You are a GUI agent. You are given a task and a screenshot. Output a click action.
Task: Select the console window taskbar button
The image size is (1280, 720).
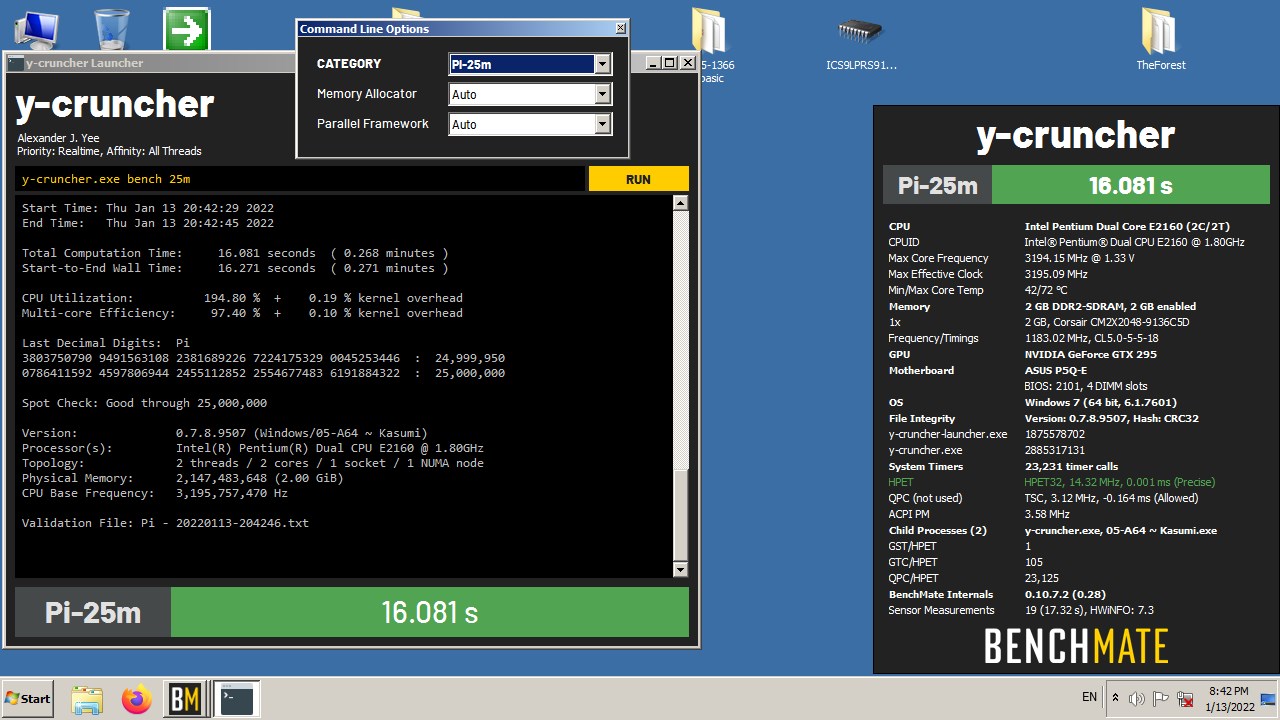[237, 699]
